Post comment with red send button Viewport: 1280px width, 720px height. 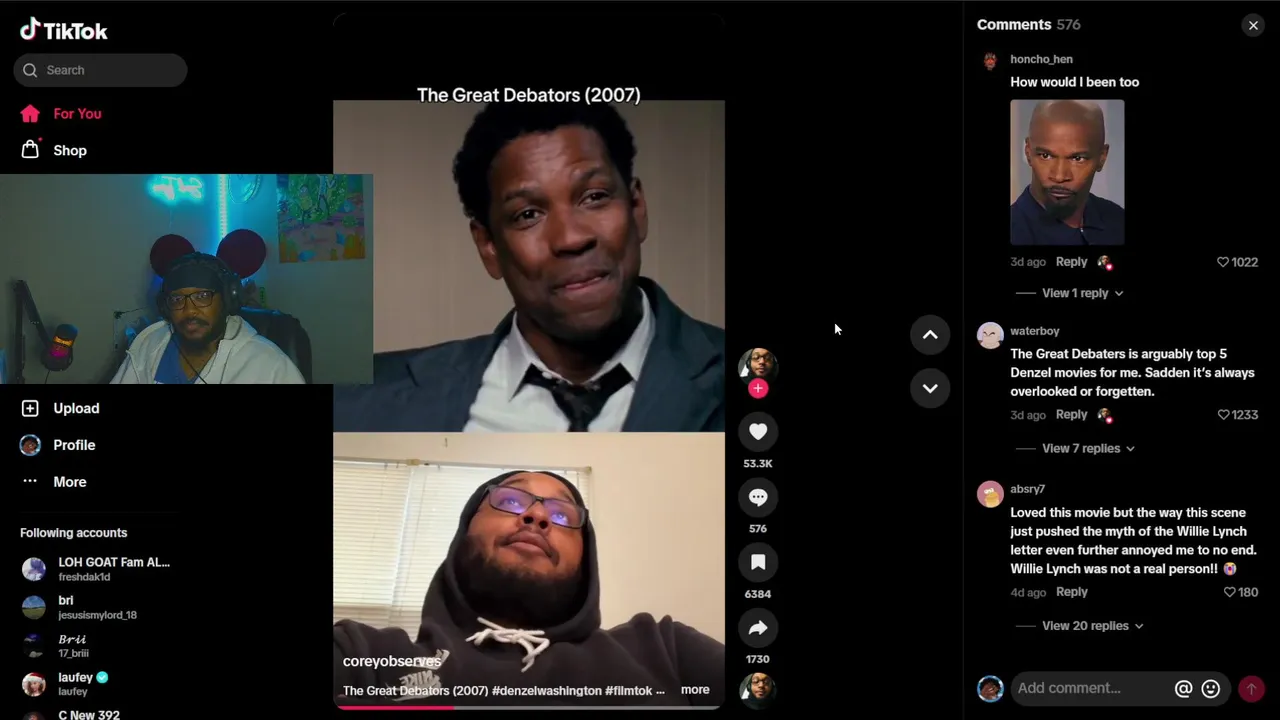pyautogui.click(x=1251, y=688)
